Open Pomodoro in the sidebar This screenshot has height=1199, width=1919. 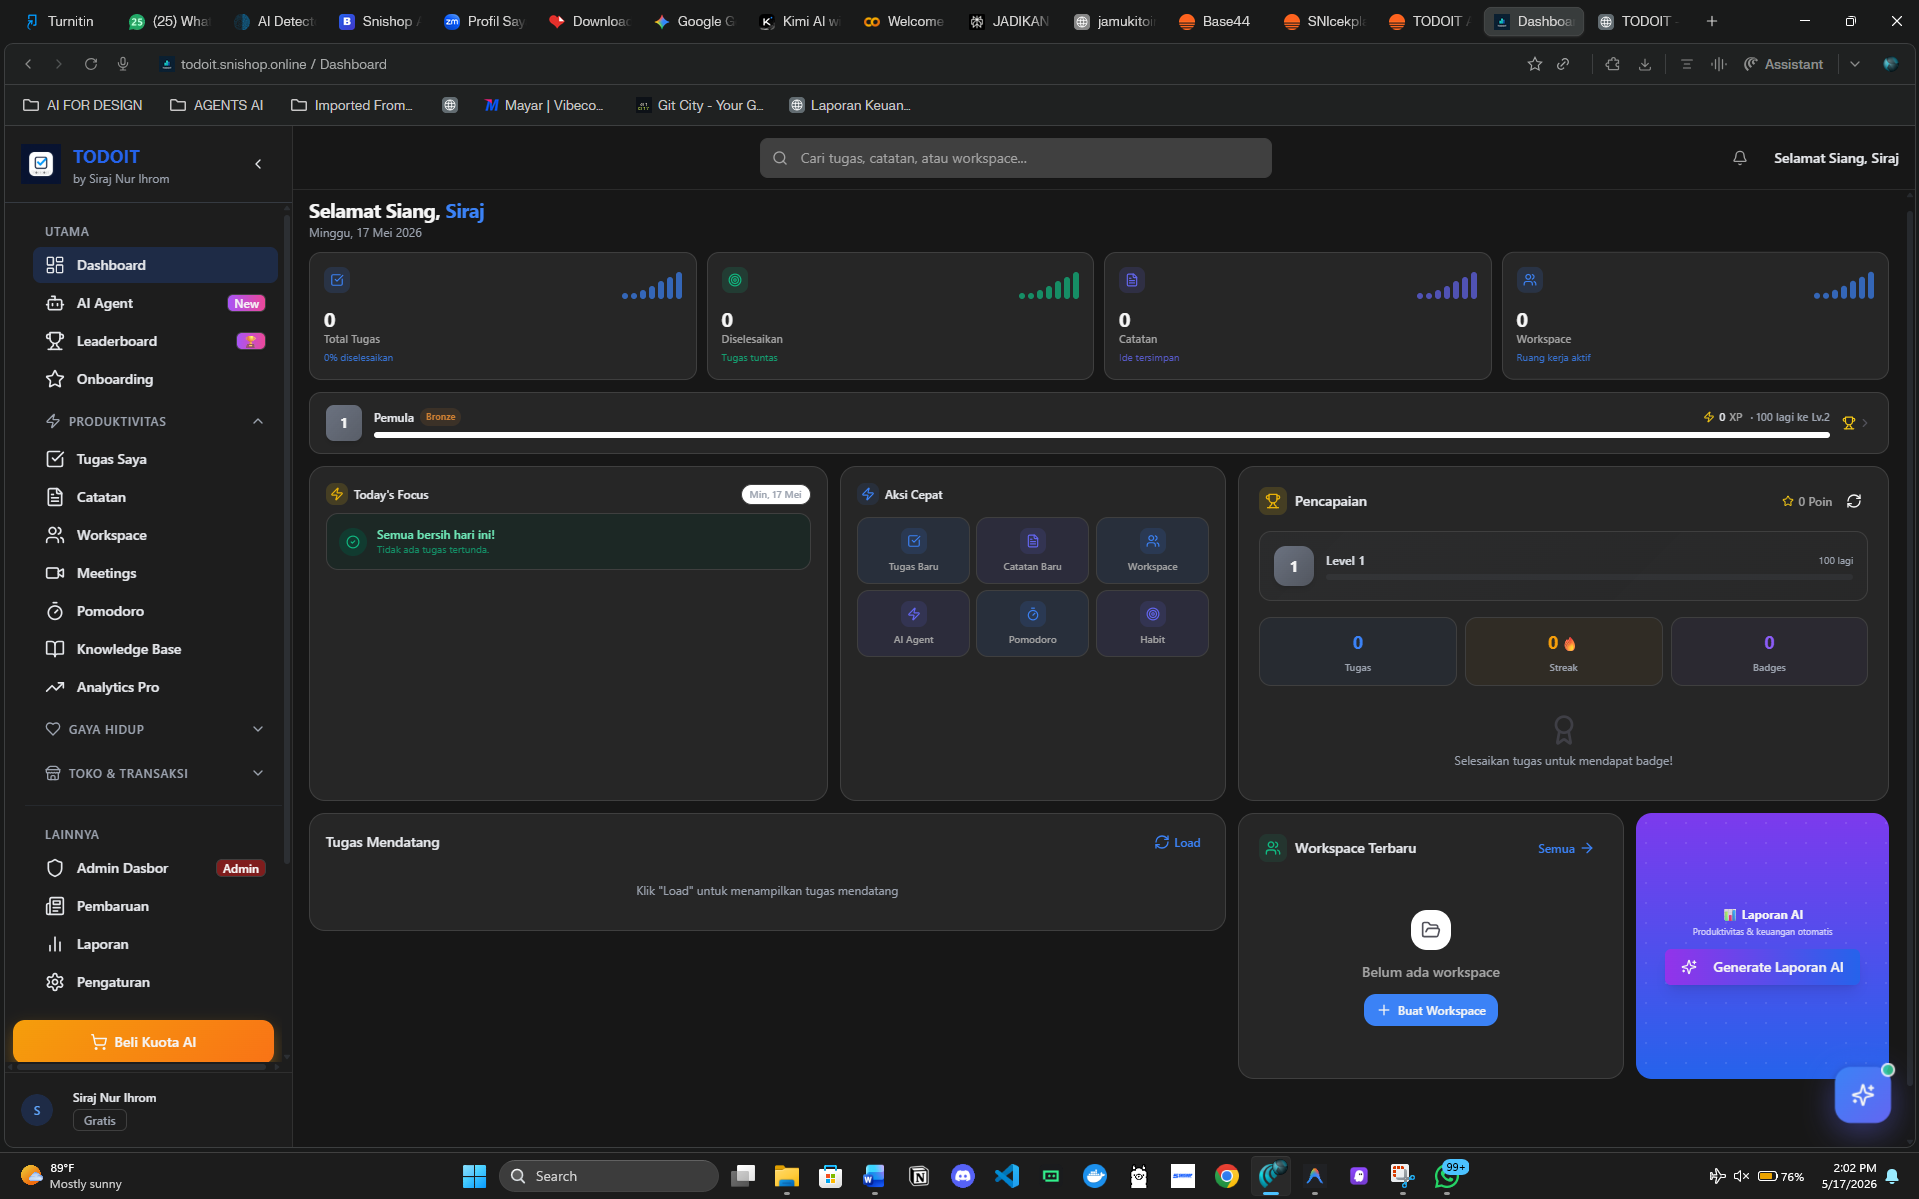pyautogui.click(x=155, y=611)
